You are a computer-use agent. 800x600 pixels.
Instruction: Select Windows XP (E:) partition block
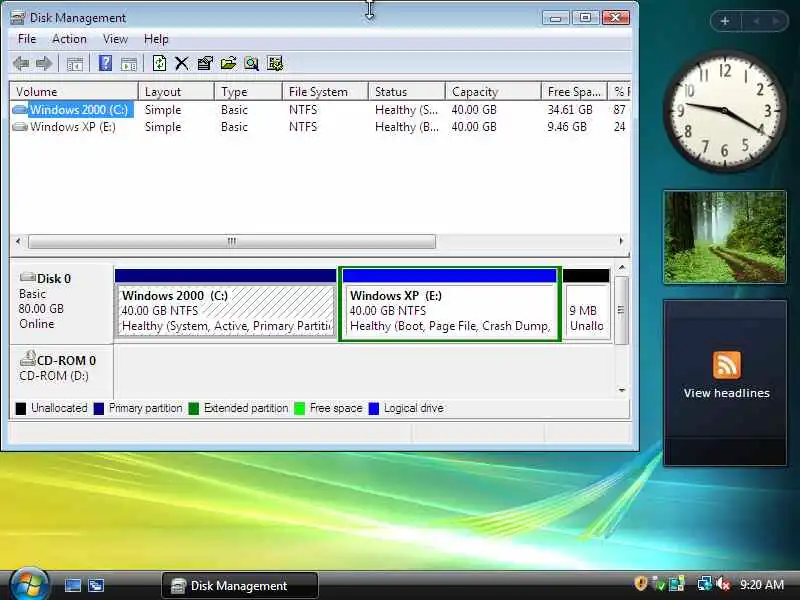click(449, 303)
